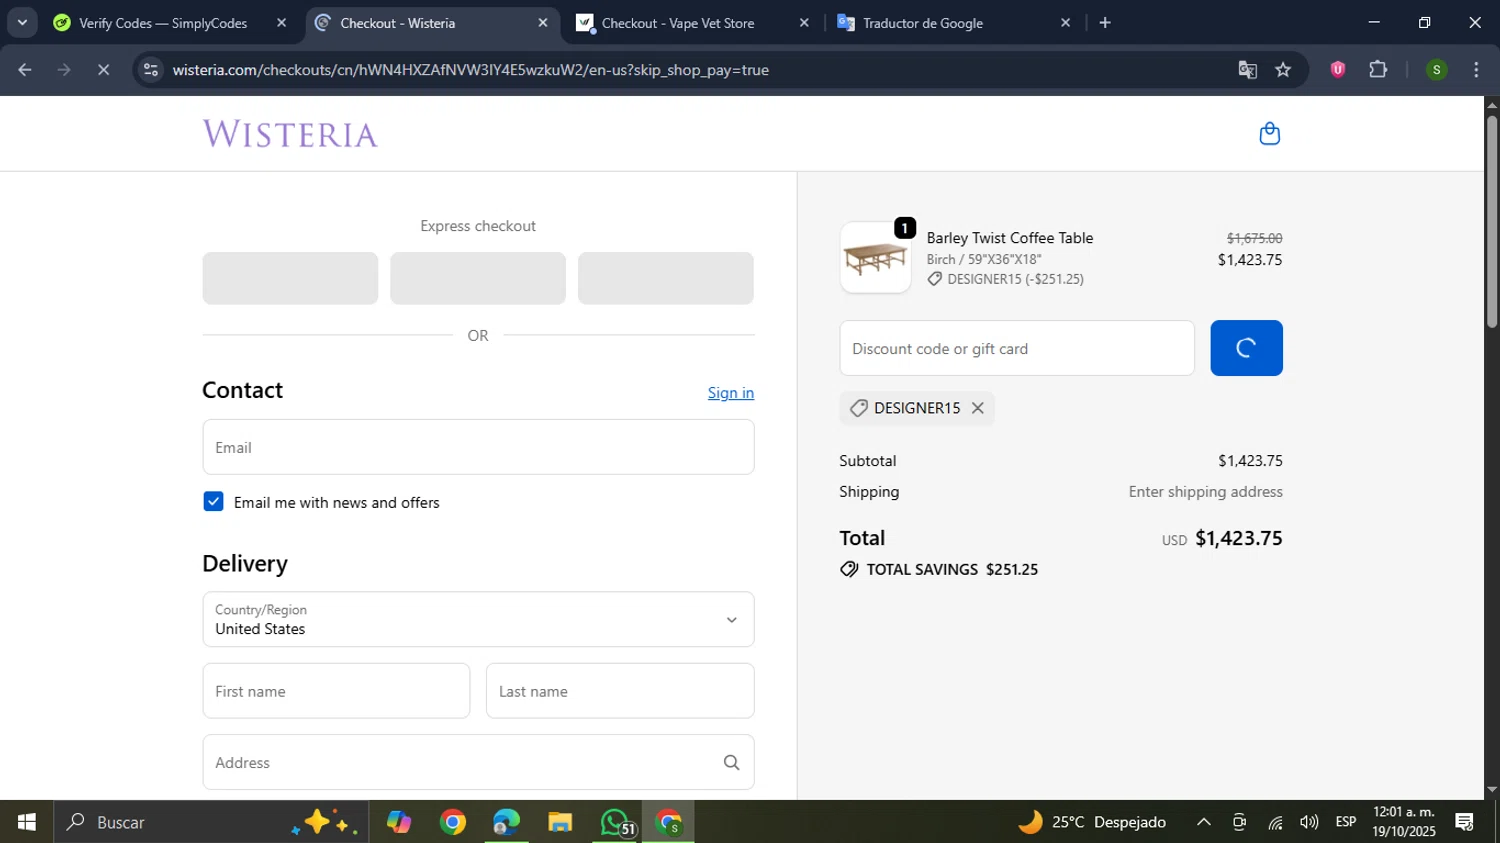1500x843 pixels.
Task: Open new browser tab
Action: 1105,23
